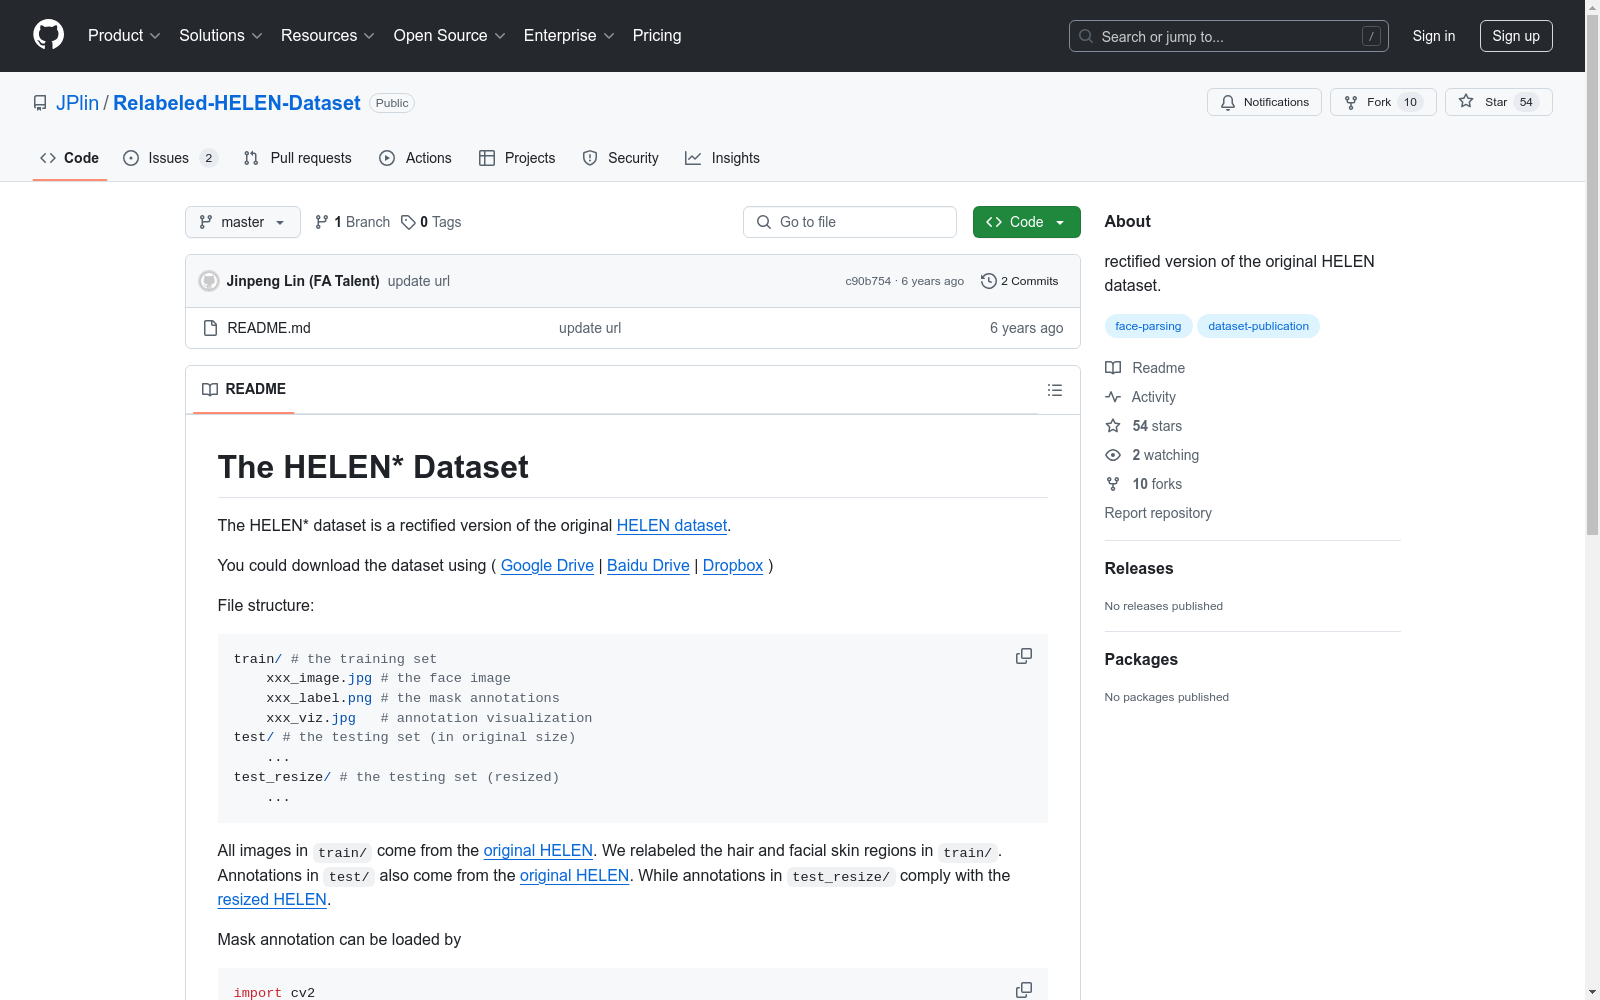Open the Packages section heading
Viewport: 1600px width, 1000px height.
1141,659
